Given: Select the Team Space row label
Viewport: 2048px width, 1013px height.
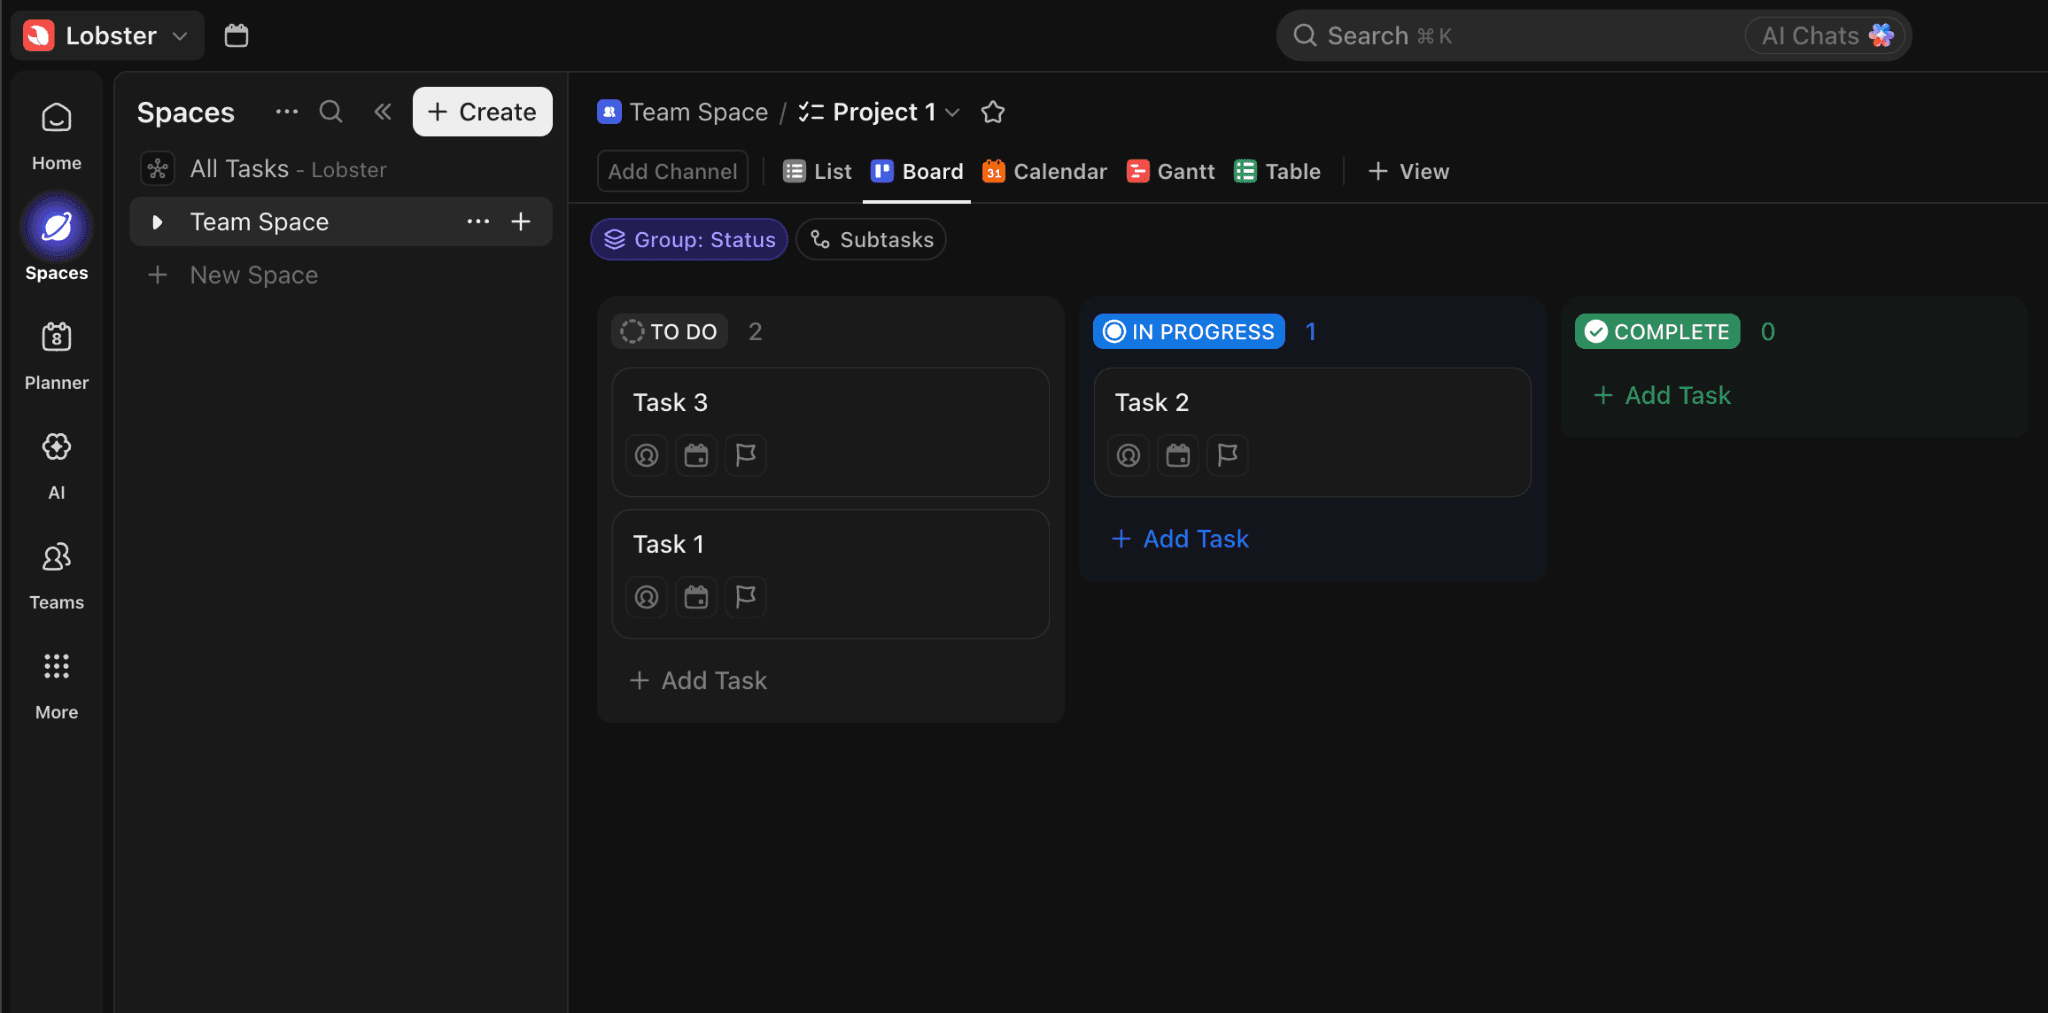Looking at the screenshot, I should pyautogui.click(x=259, y=222).
